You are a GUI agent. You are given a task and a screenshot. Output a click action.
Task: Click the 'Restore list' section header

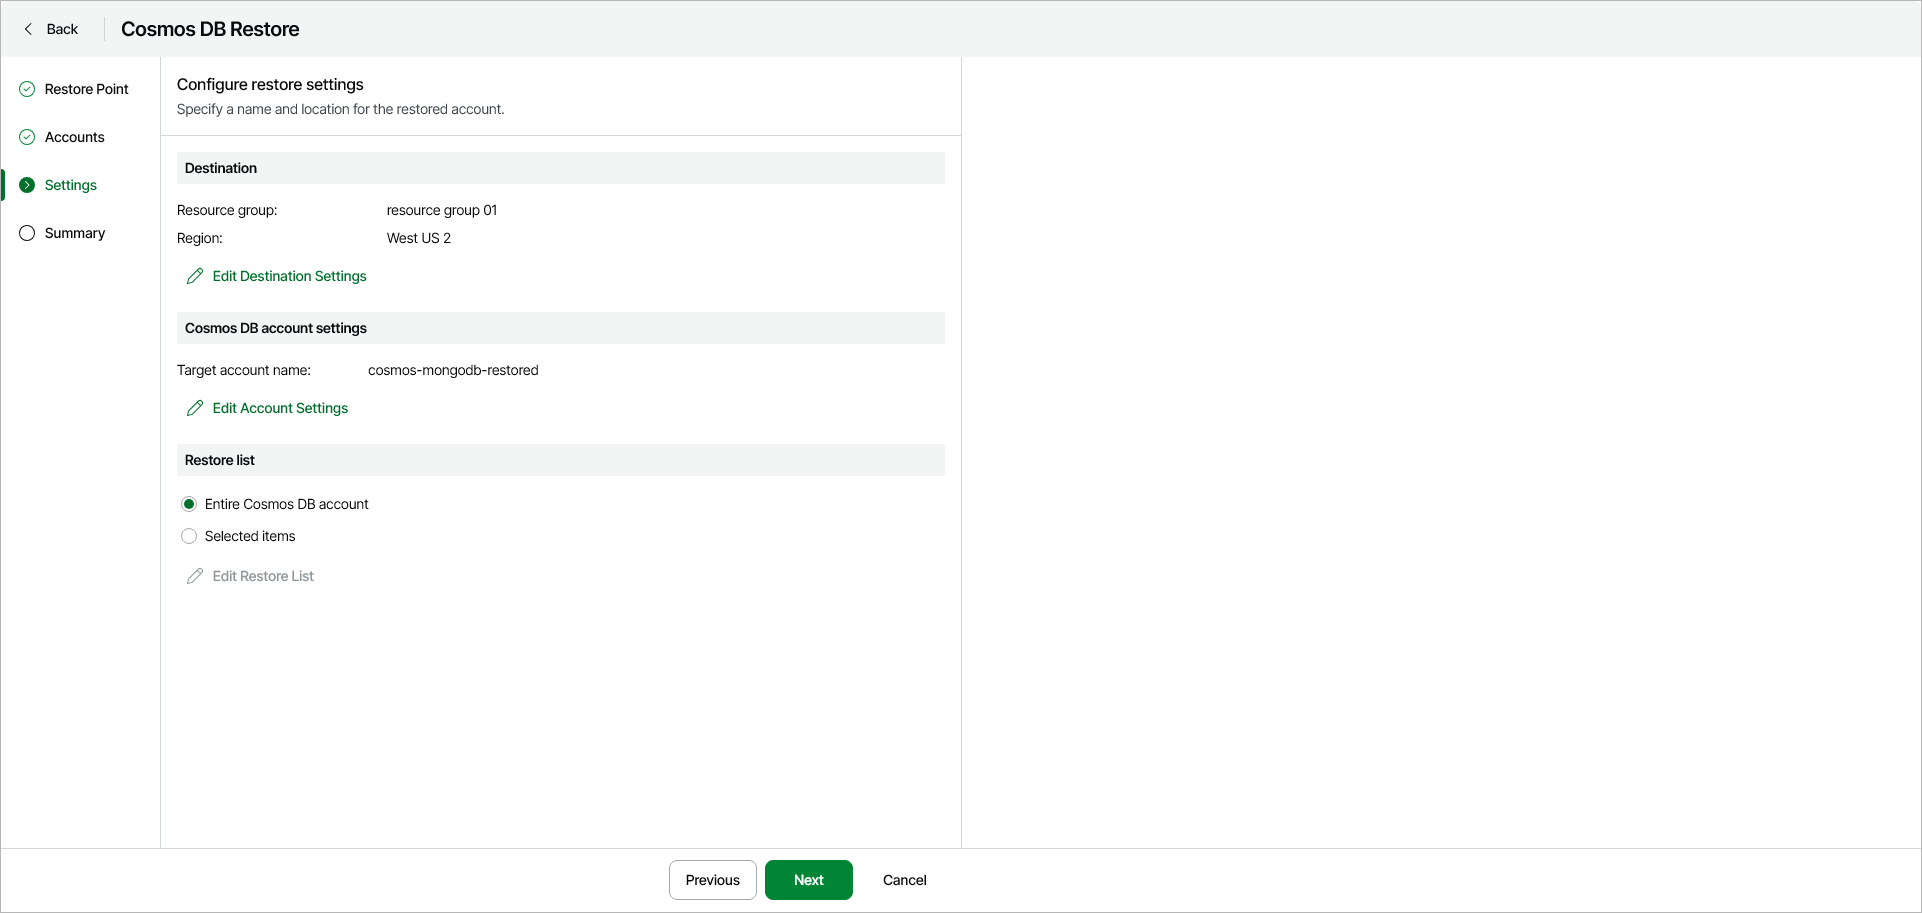click(561, 460)
